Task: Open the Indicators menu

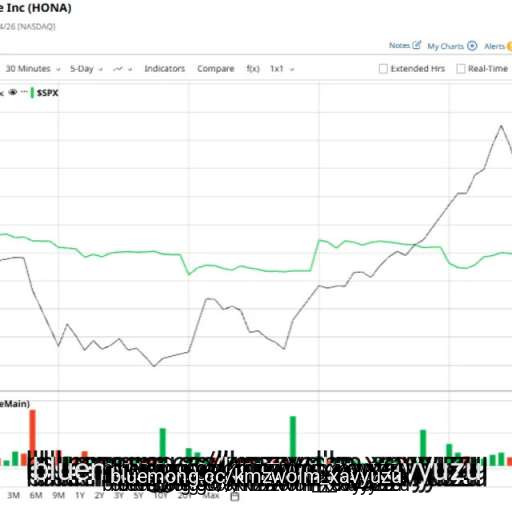Action: (165, 69)
